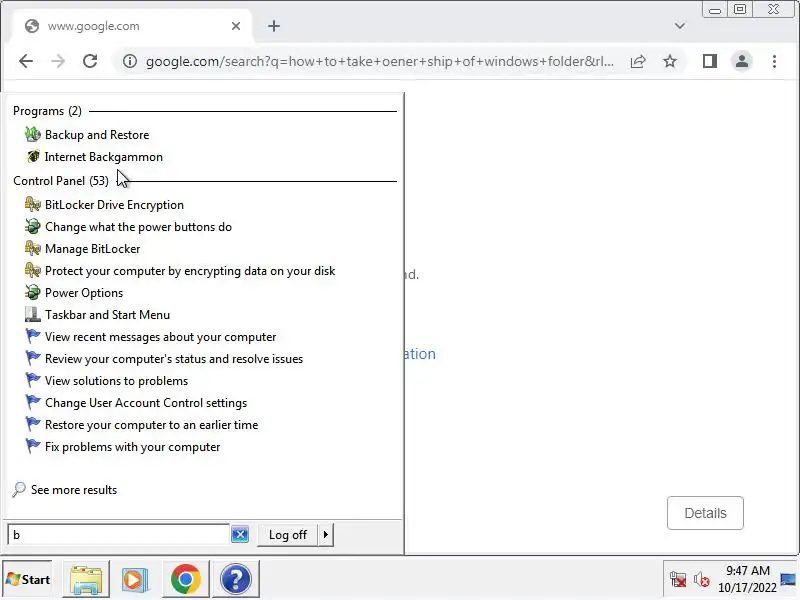Open Fix problems with your computer
Viewport: 800px width, 600px height.
click(132, 446)
